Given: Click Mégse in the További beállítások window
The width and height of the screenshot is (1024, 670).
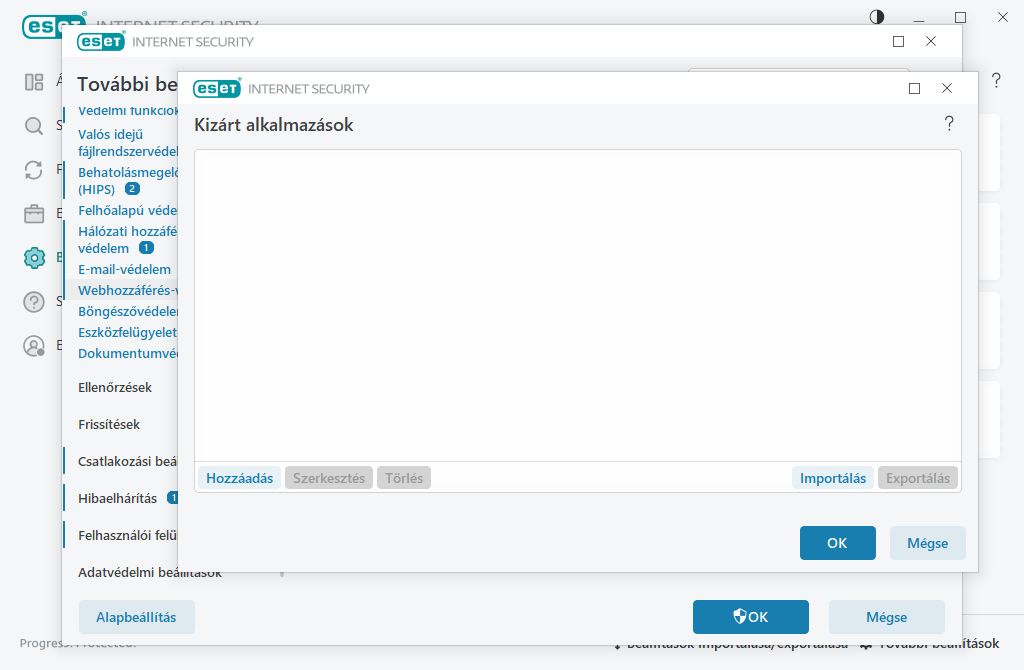Looking at the screenshot, I should click(x=887, y=616).
